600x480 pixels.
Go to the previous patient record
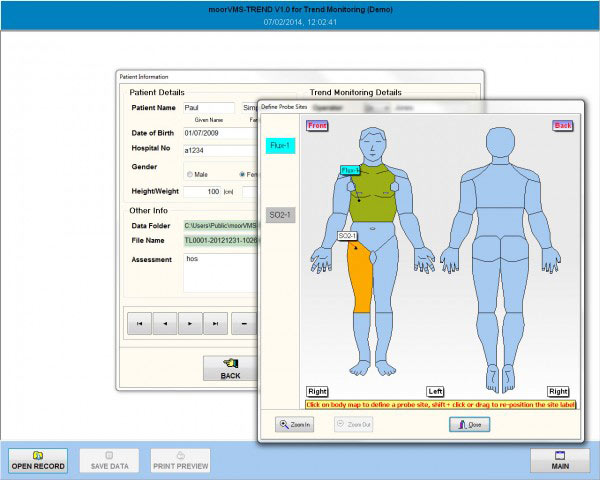(x=164, y=323)
